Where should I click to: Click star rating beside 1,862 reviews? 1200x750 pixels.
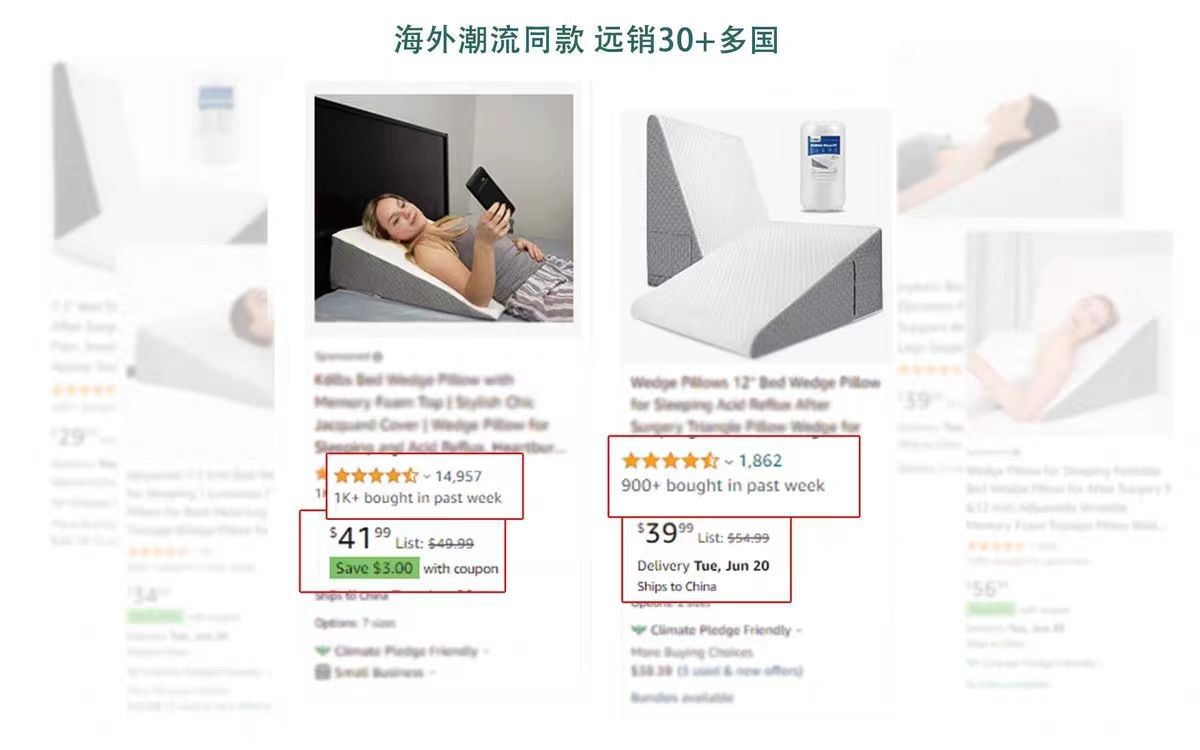[x=670, y=461]
